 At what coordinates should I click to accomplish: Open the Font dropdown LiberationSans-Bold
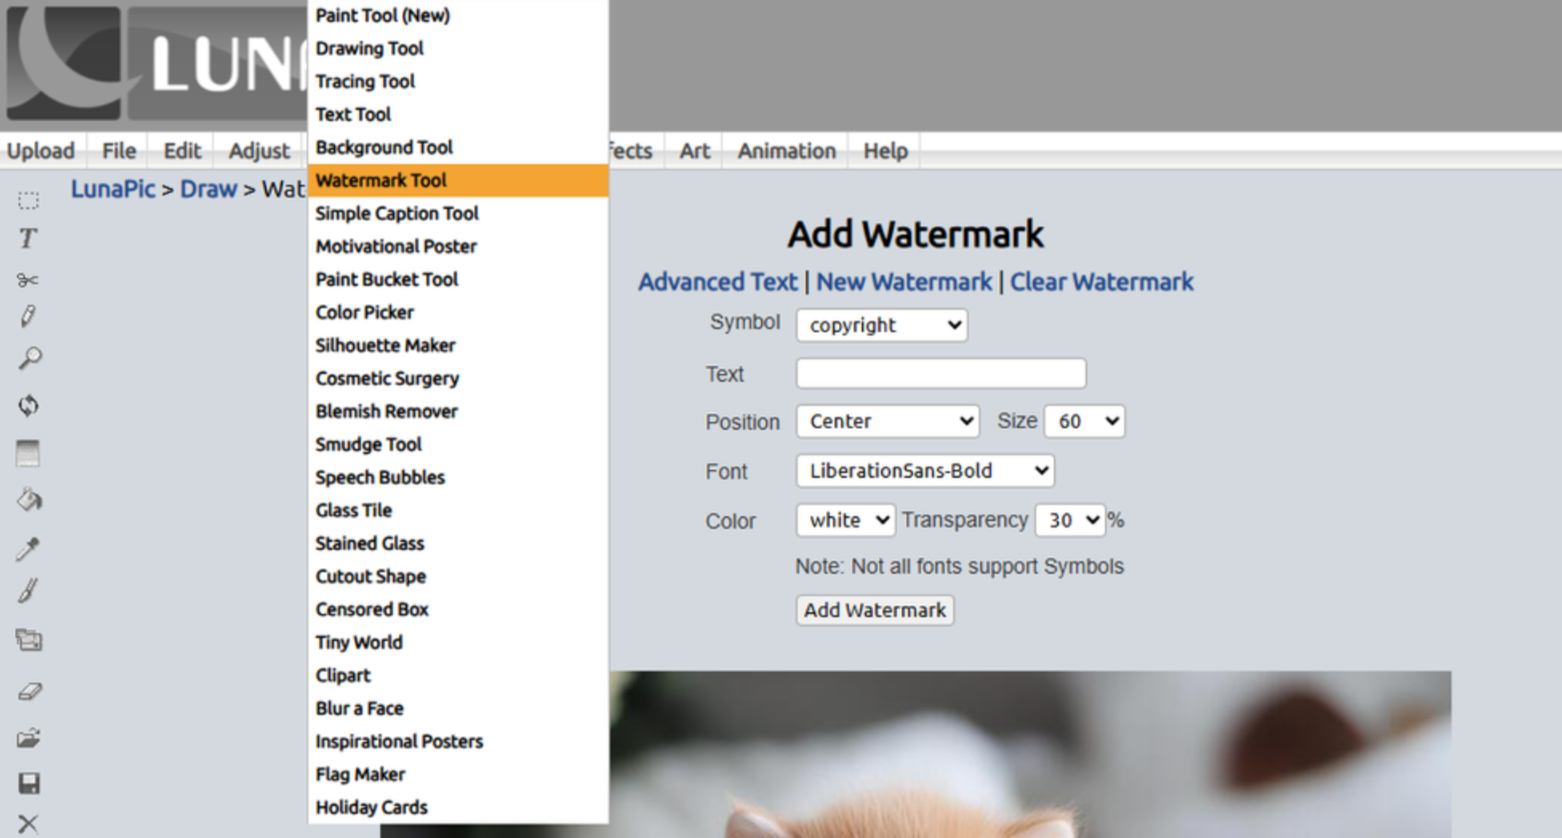pyautogui.click(x=925, y=471)
